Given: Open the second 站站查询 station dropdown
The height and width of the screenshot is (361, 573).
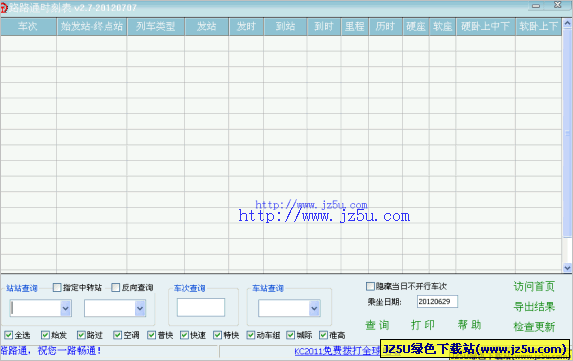Looking at the screenshot, I should click(140, 308).
